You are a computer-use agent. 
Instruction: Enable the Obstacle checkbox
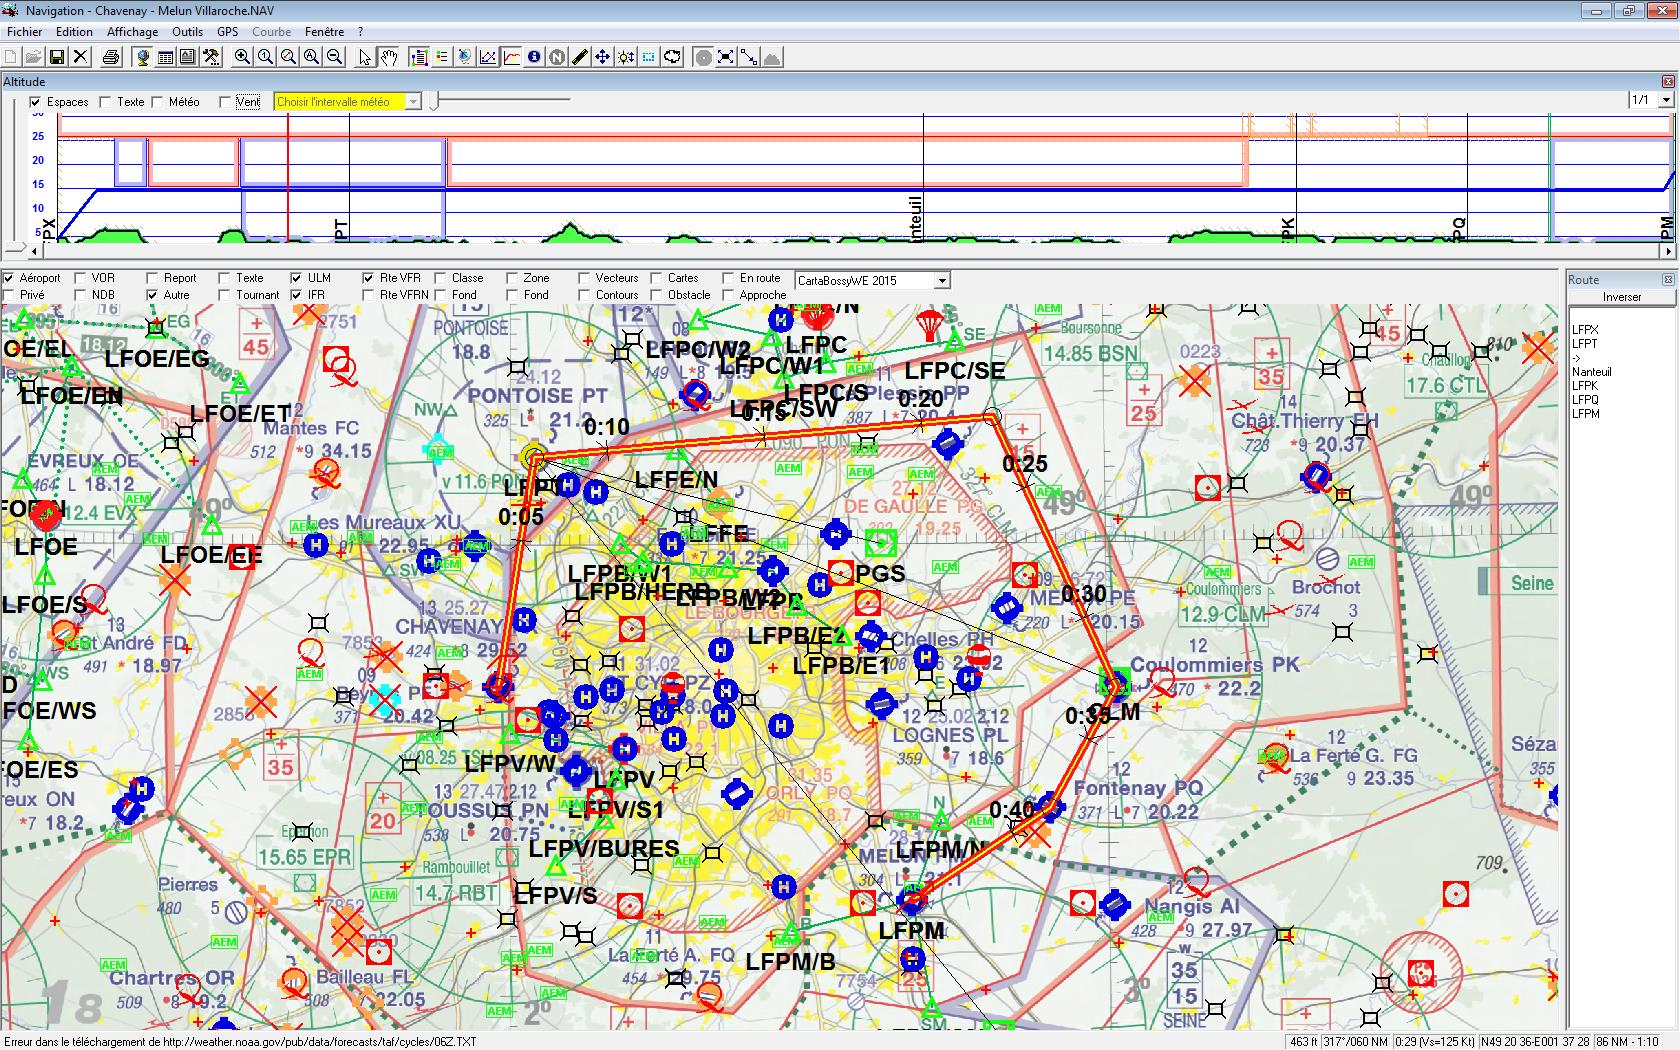(x=657, y=295)
